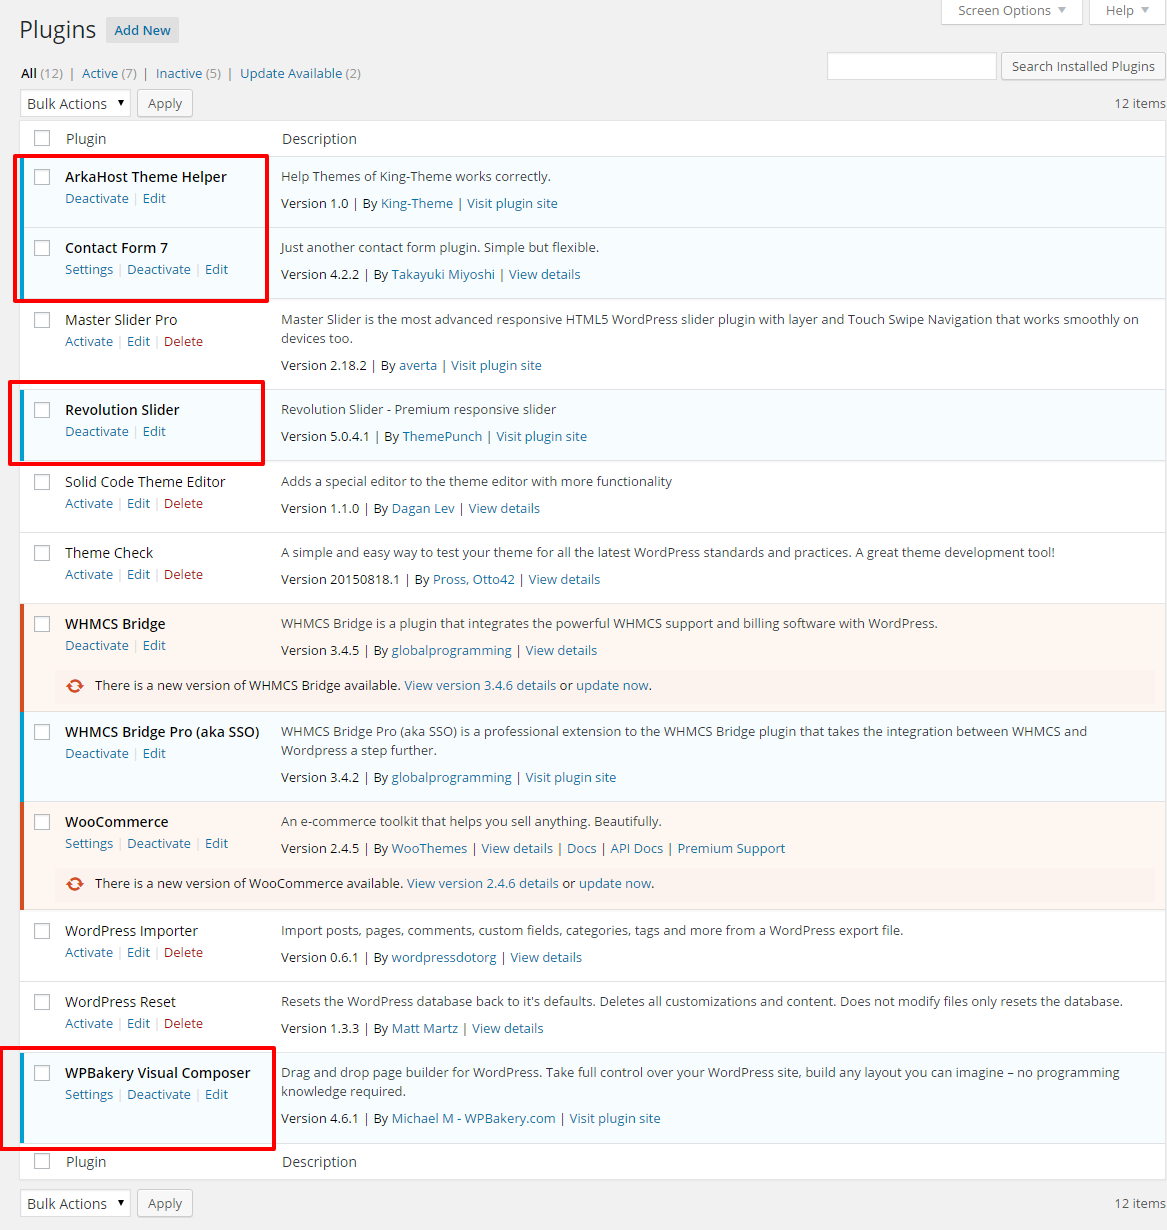1167x1230 pixels.
Task: Visit plugin site for Revolution Slider
Action: tap(542, 437)
